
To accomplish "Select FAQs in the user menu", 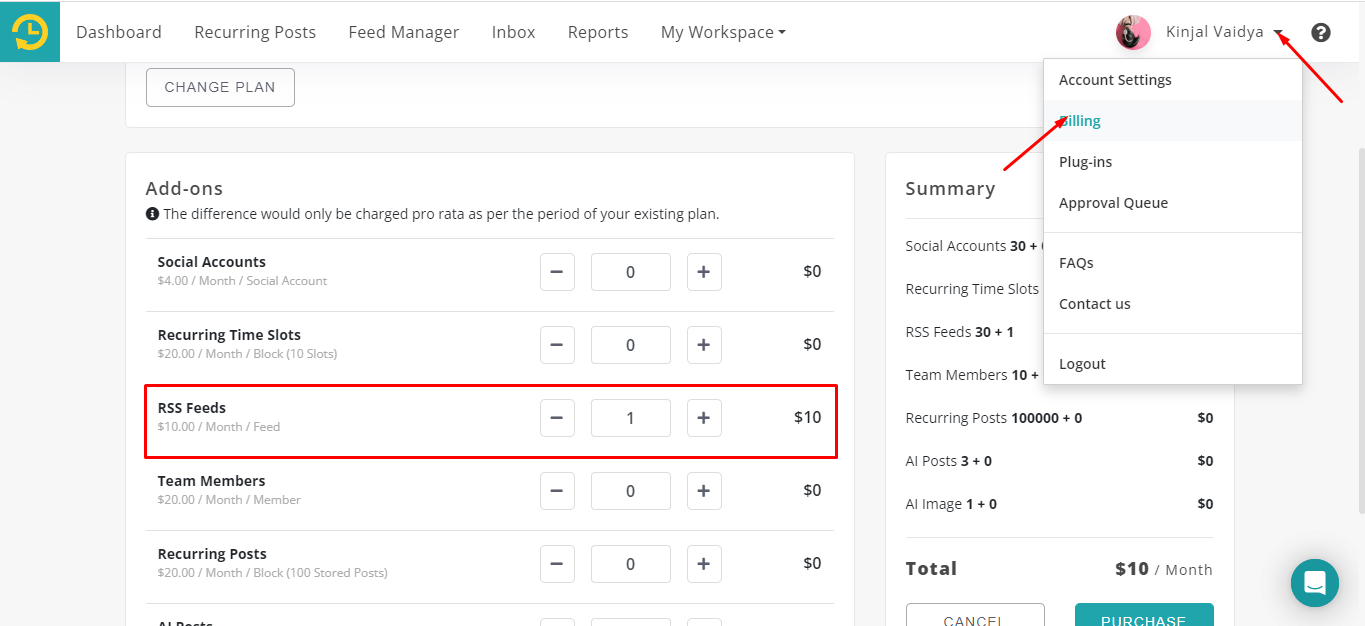I will pyautogui.click(x=1173, y=263).
